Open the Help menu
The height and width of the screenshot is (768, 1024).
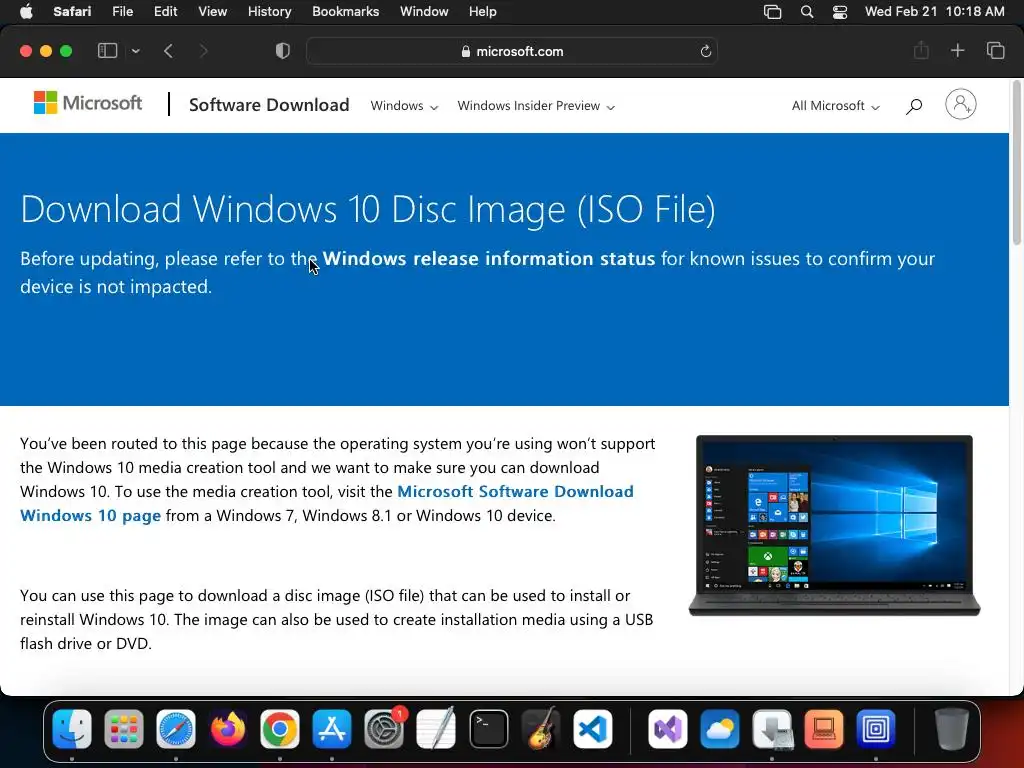[x=483, y=12]
